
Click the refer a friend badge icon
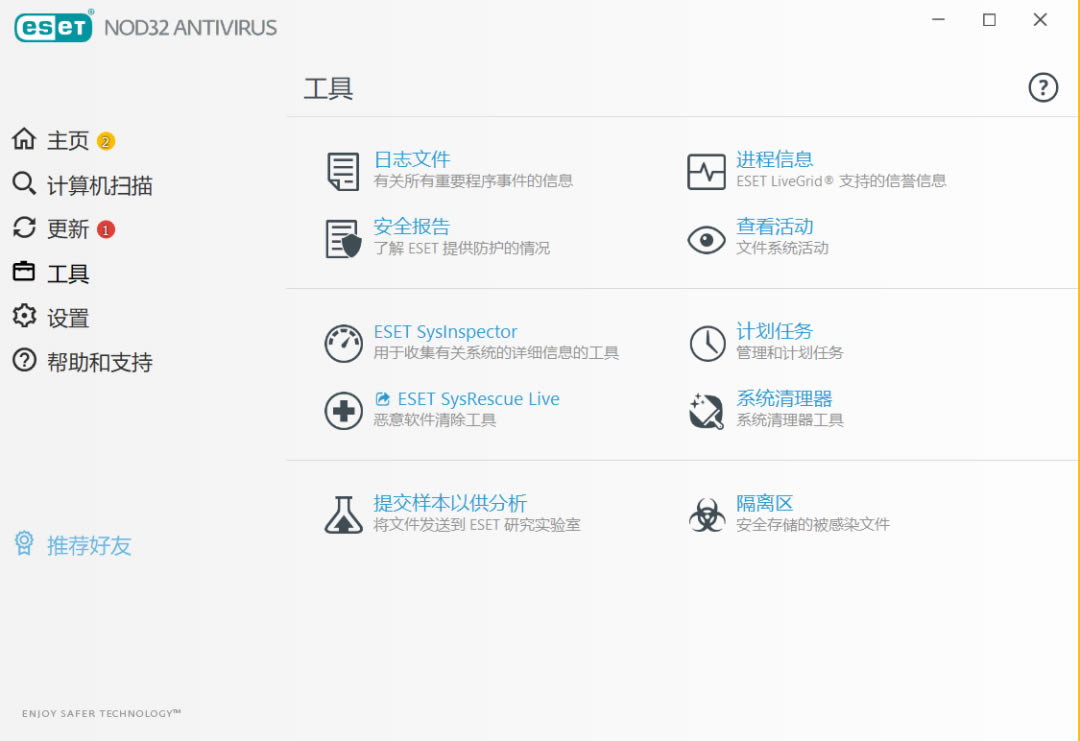tap(24, 543)
